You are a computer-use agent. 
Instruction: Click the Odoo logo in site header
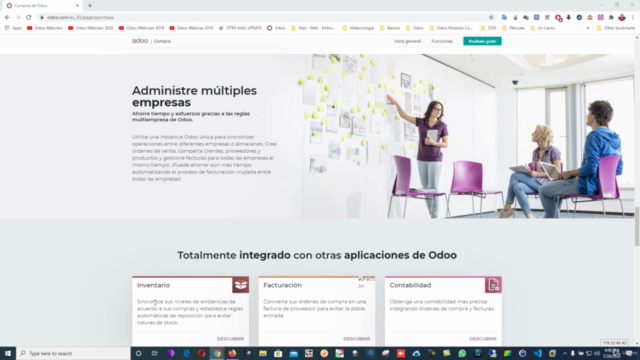140,41
